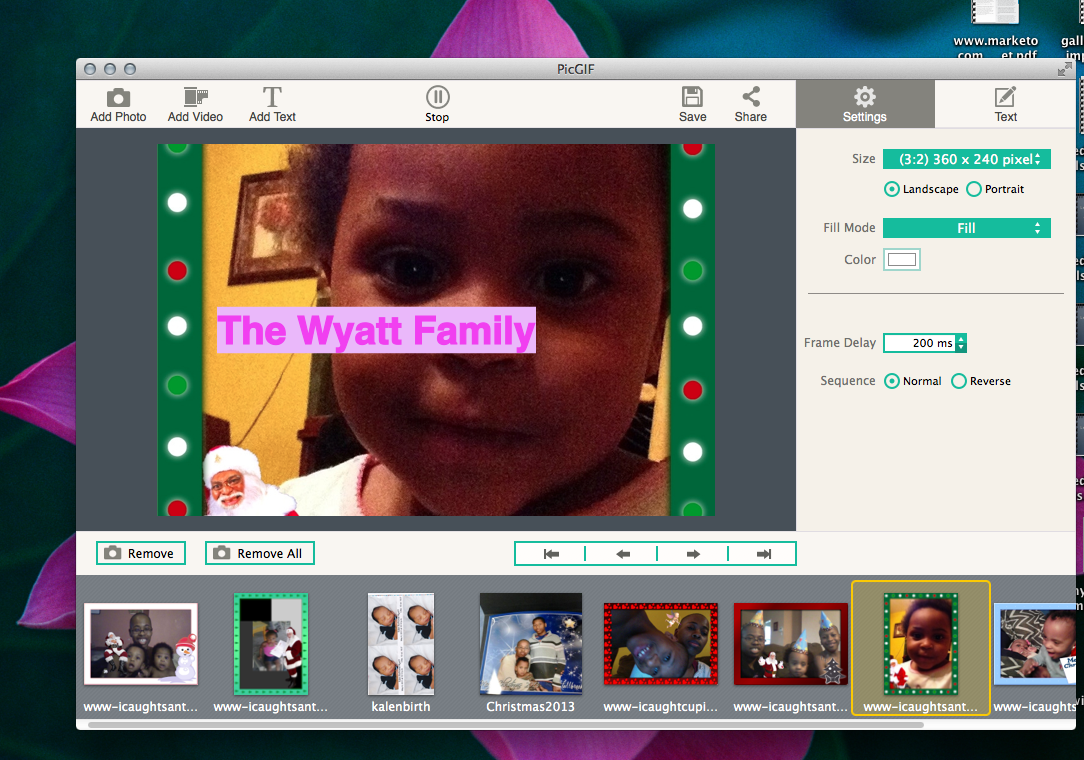This screenshot has height=760, width=1084.
Task: Click the Add Video film icon
Action: click(196, 97)
